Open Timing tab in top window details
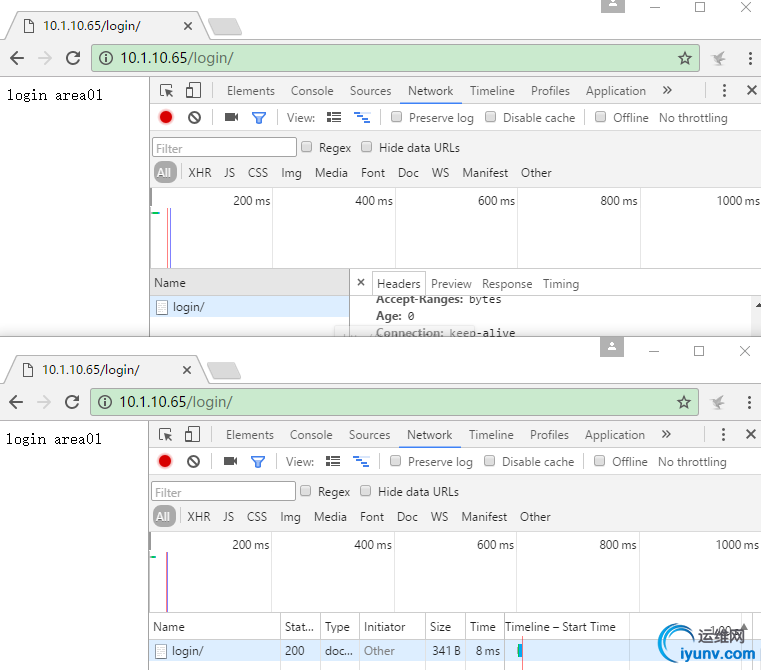Viewport: 761px width, 670px height. [x=561, y=284]
